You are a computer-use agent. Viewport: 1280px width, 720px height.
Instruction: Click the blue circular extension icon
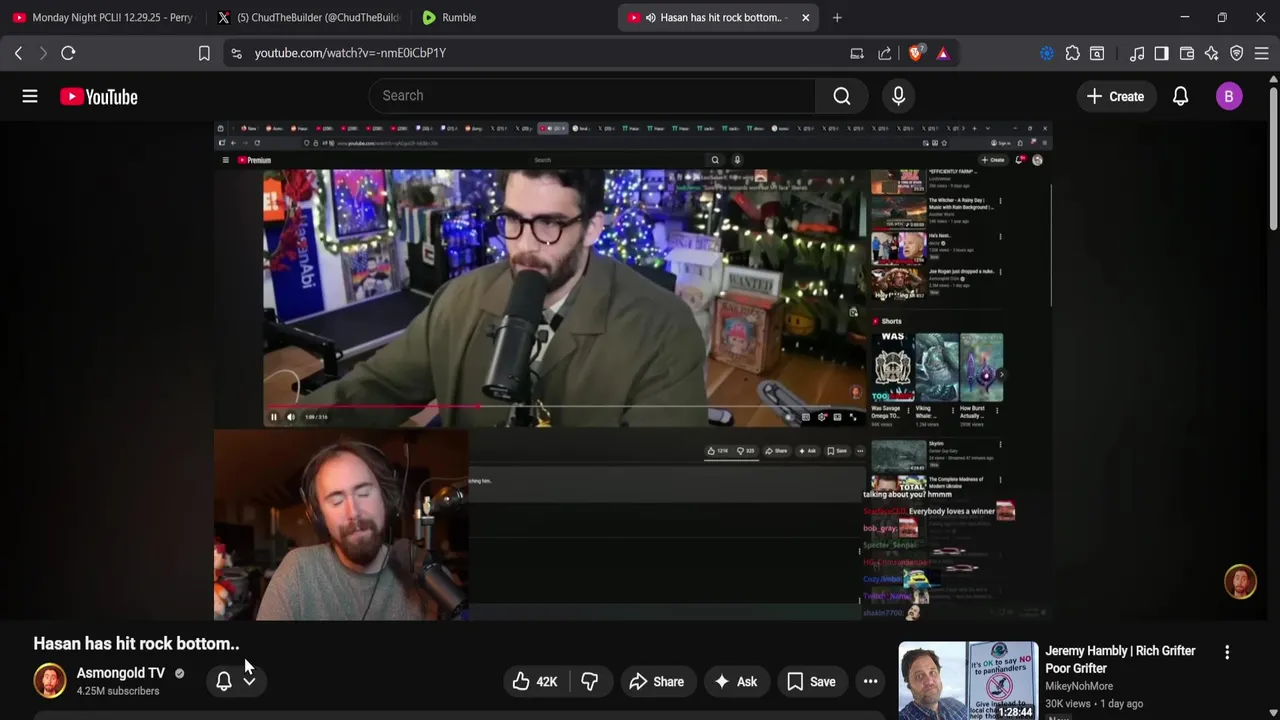1047,53
